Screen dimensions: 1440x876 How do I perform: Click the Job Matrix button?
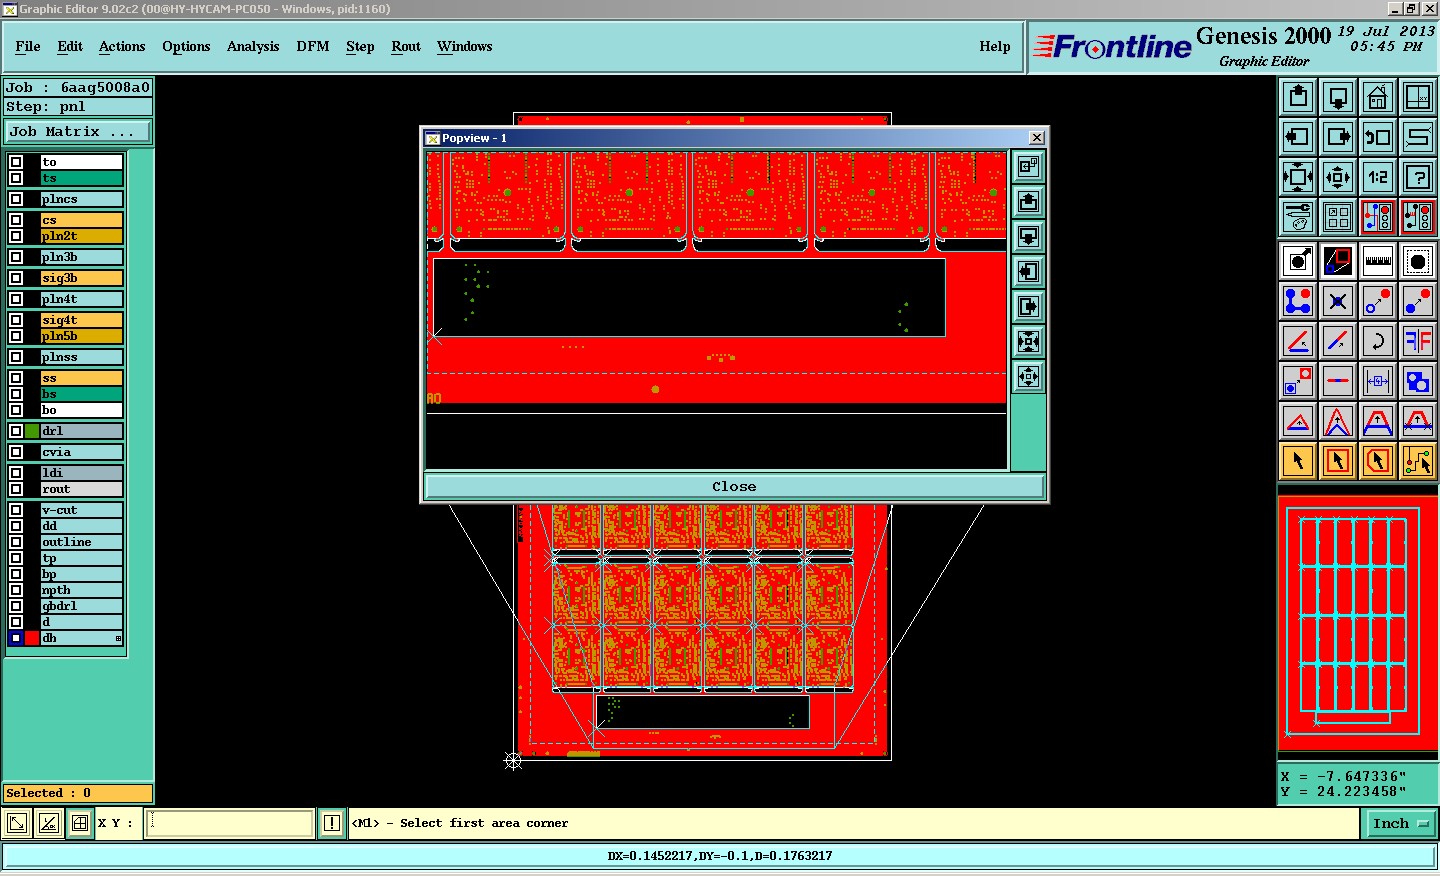tap(78, 132)
